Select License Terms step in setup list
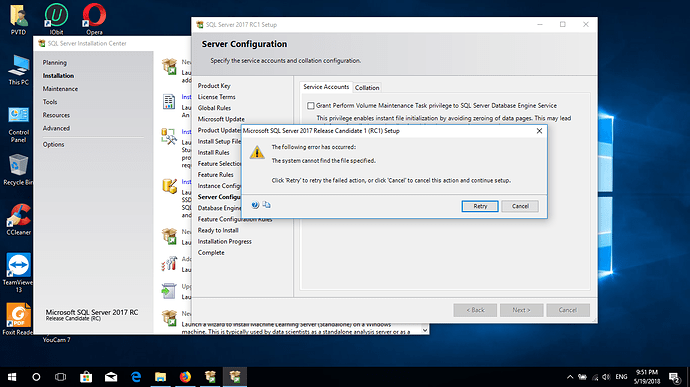Screen dimensions: 690x387 click(x=217, y=97)
